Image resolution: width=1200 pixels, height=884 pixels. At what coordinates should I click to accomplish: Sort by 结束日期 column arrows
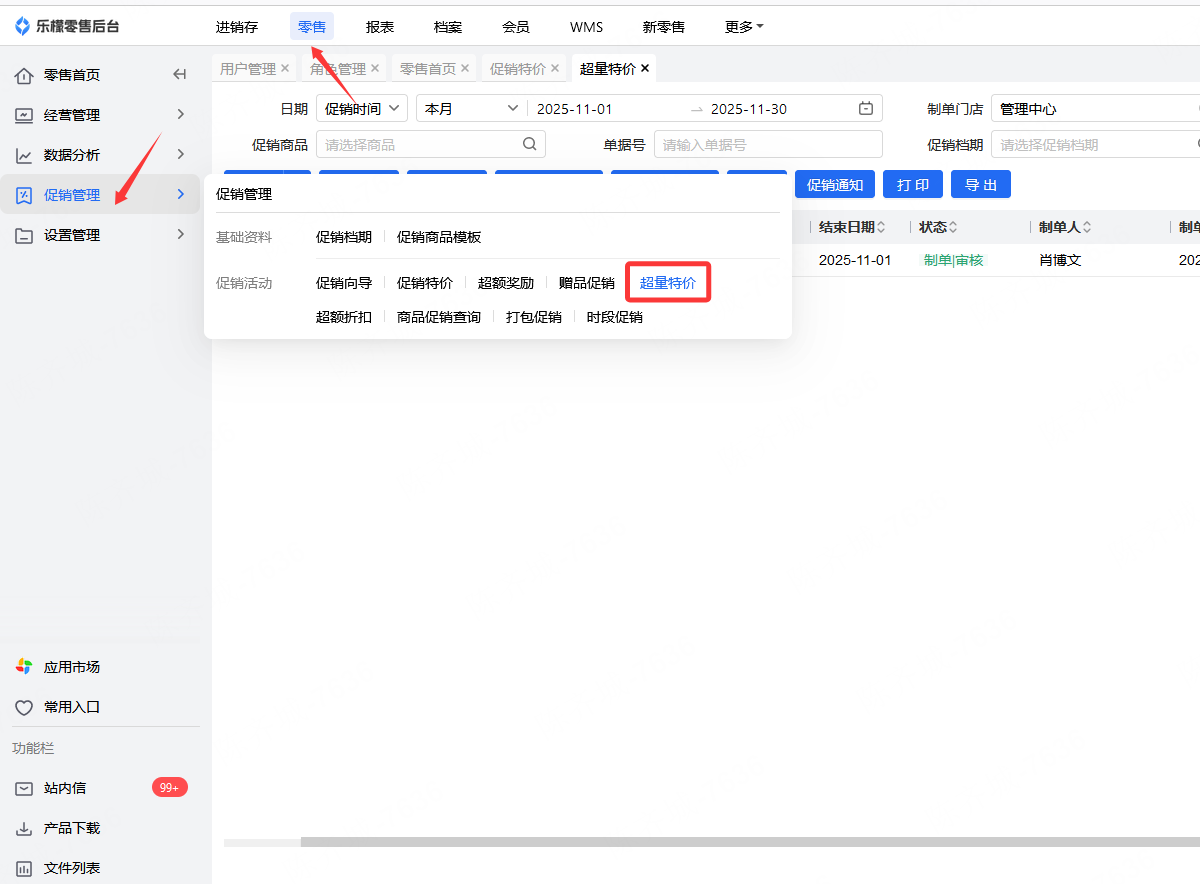point(881,227)
